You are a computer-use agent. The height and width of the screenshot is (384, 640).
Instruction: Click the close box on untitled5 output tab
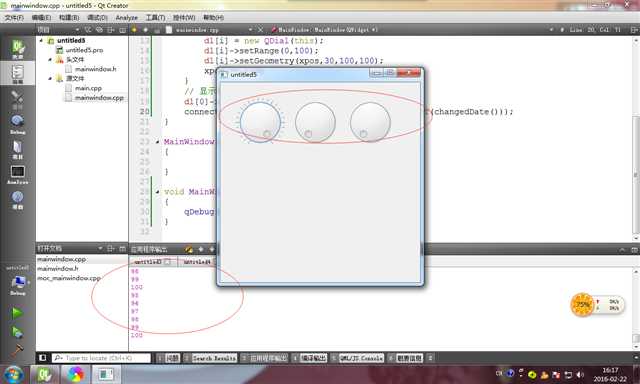tap(167, 262)
